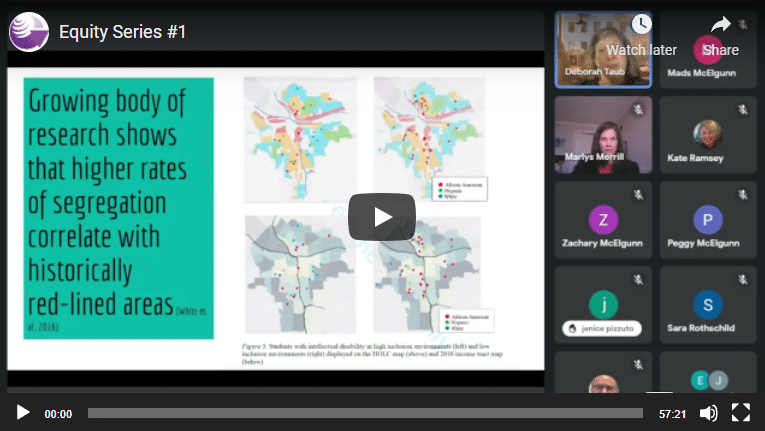Mute the video with the volume icon
The height and width of the screenshot is (431, 765).
pos(708,413)
